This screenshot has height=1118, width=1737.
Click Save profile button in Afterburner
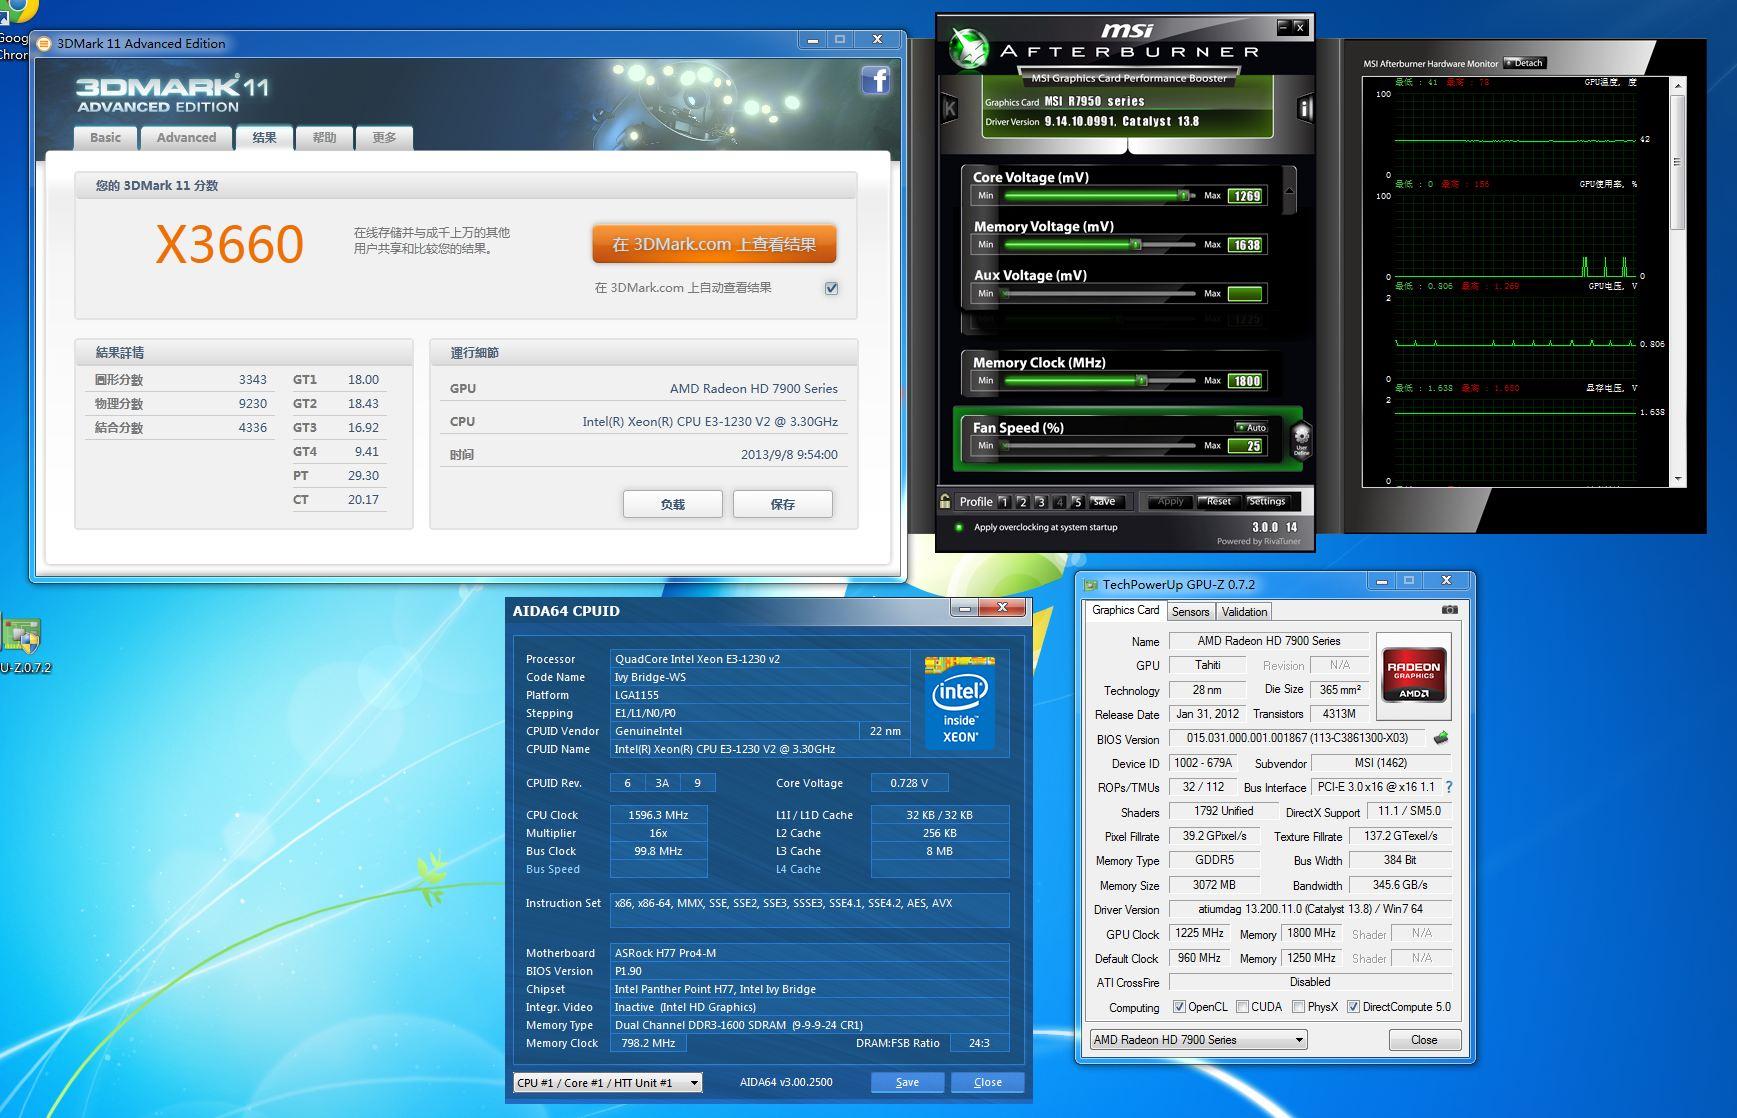coord(1104,501)
